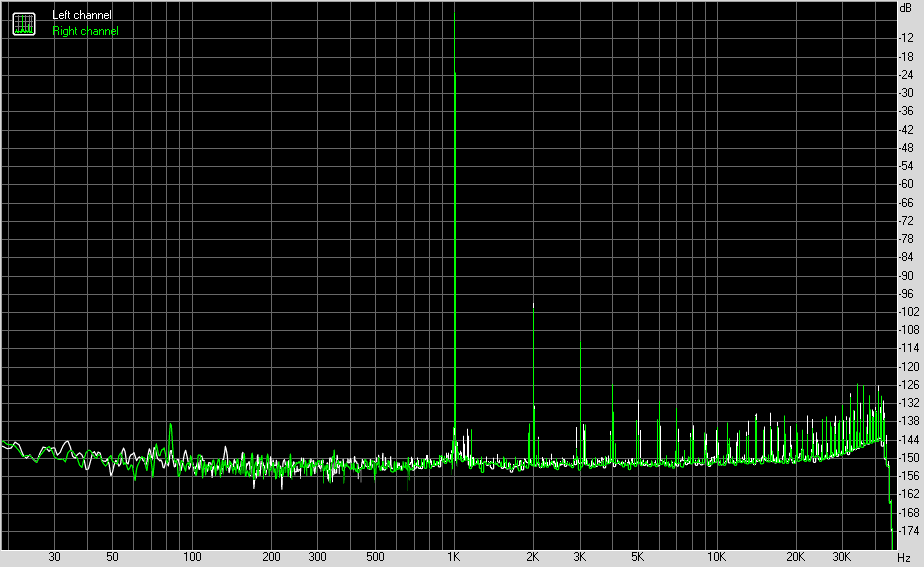The image size is (924, 567).
Task: Click the "-114" dB scale label
Action: pyautogui.click(x=908, y=348)
